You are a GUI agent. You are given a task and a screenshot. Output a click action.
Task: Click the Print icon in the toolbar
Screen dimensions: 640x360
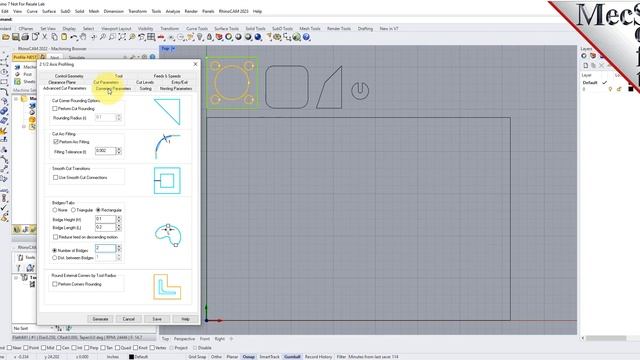[25, 37]
